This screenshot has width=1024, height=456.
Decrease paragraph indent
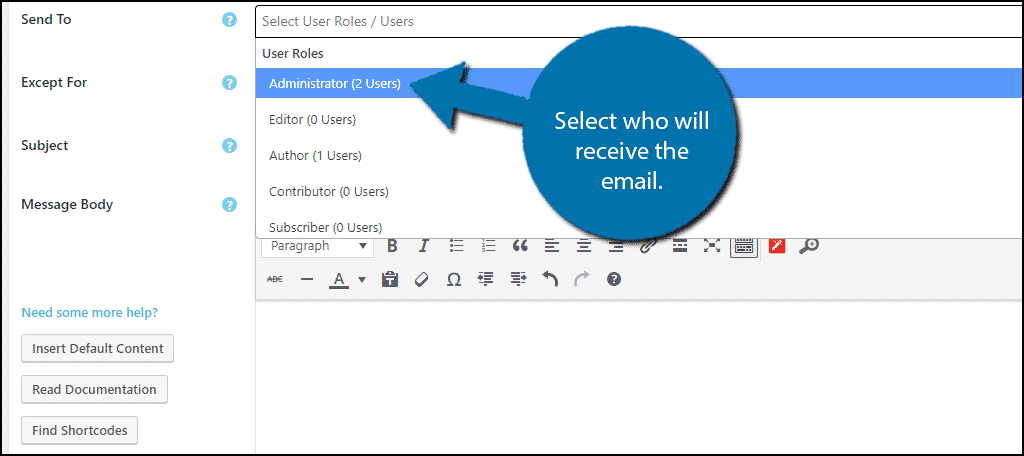[485, 279]
